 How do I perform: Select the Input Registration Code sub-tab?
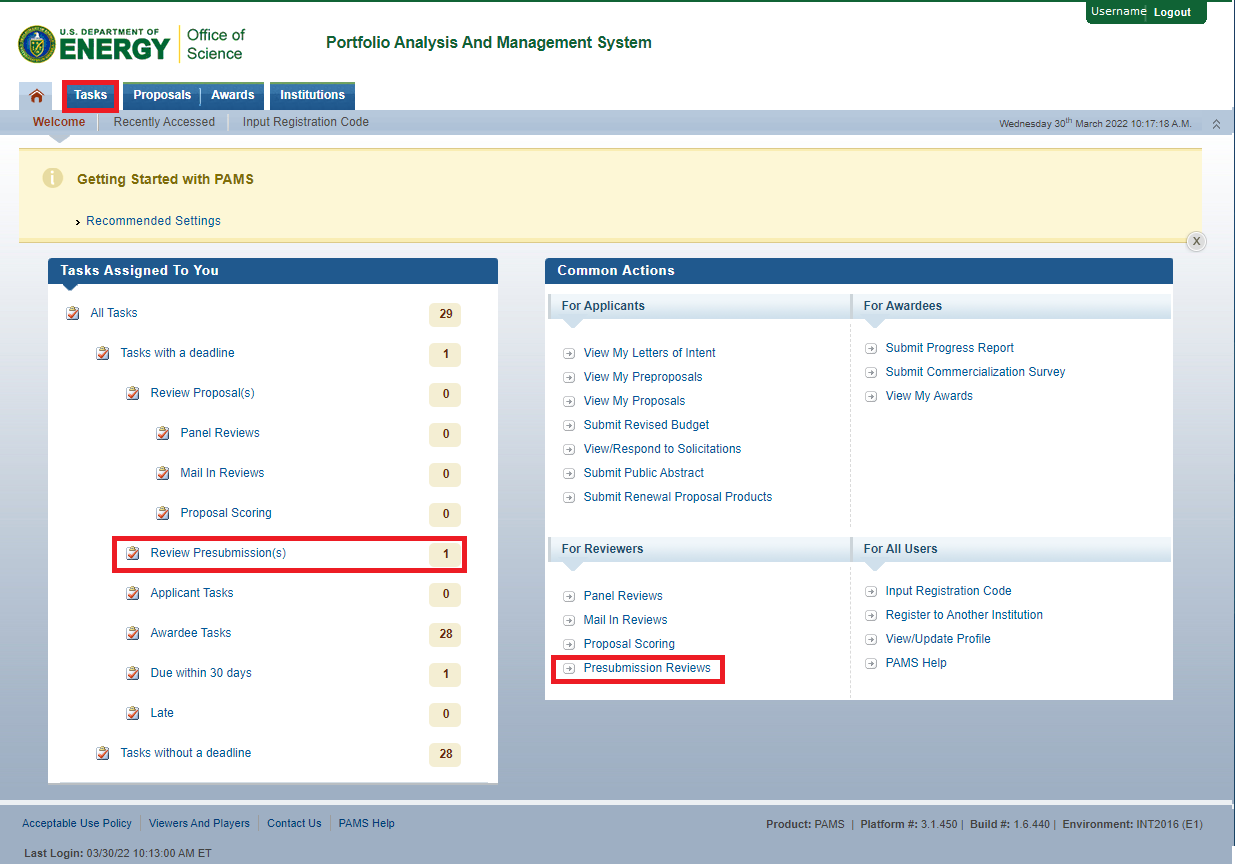[306, 122]
